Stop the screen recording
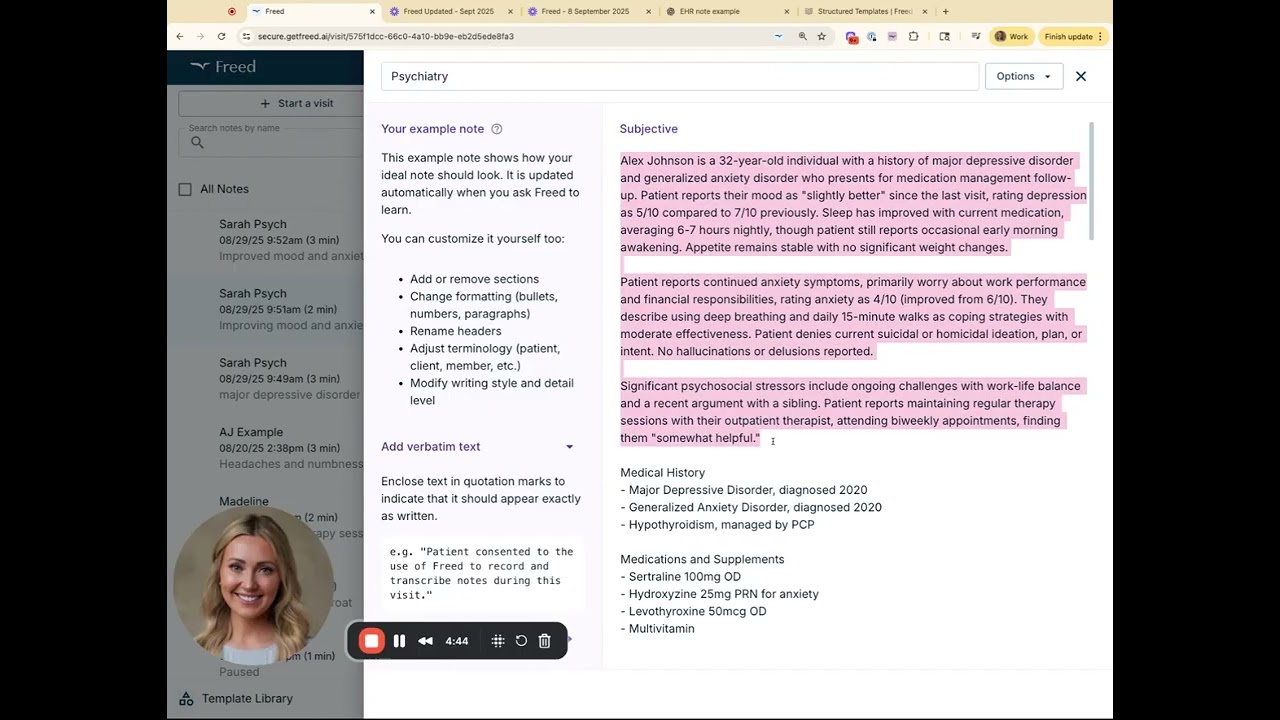 (371, 641)
